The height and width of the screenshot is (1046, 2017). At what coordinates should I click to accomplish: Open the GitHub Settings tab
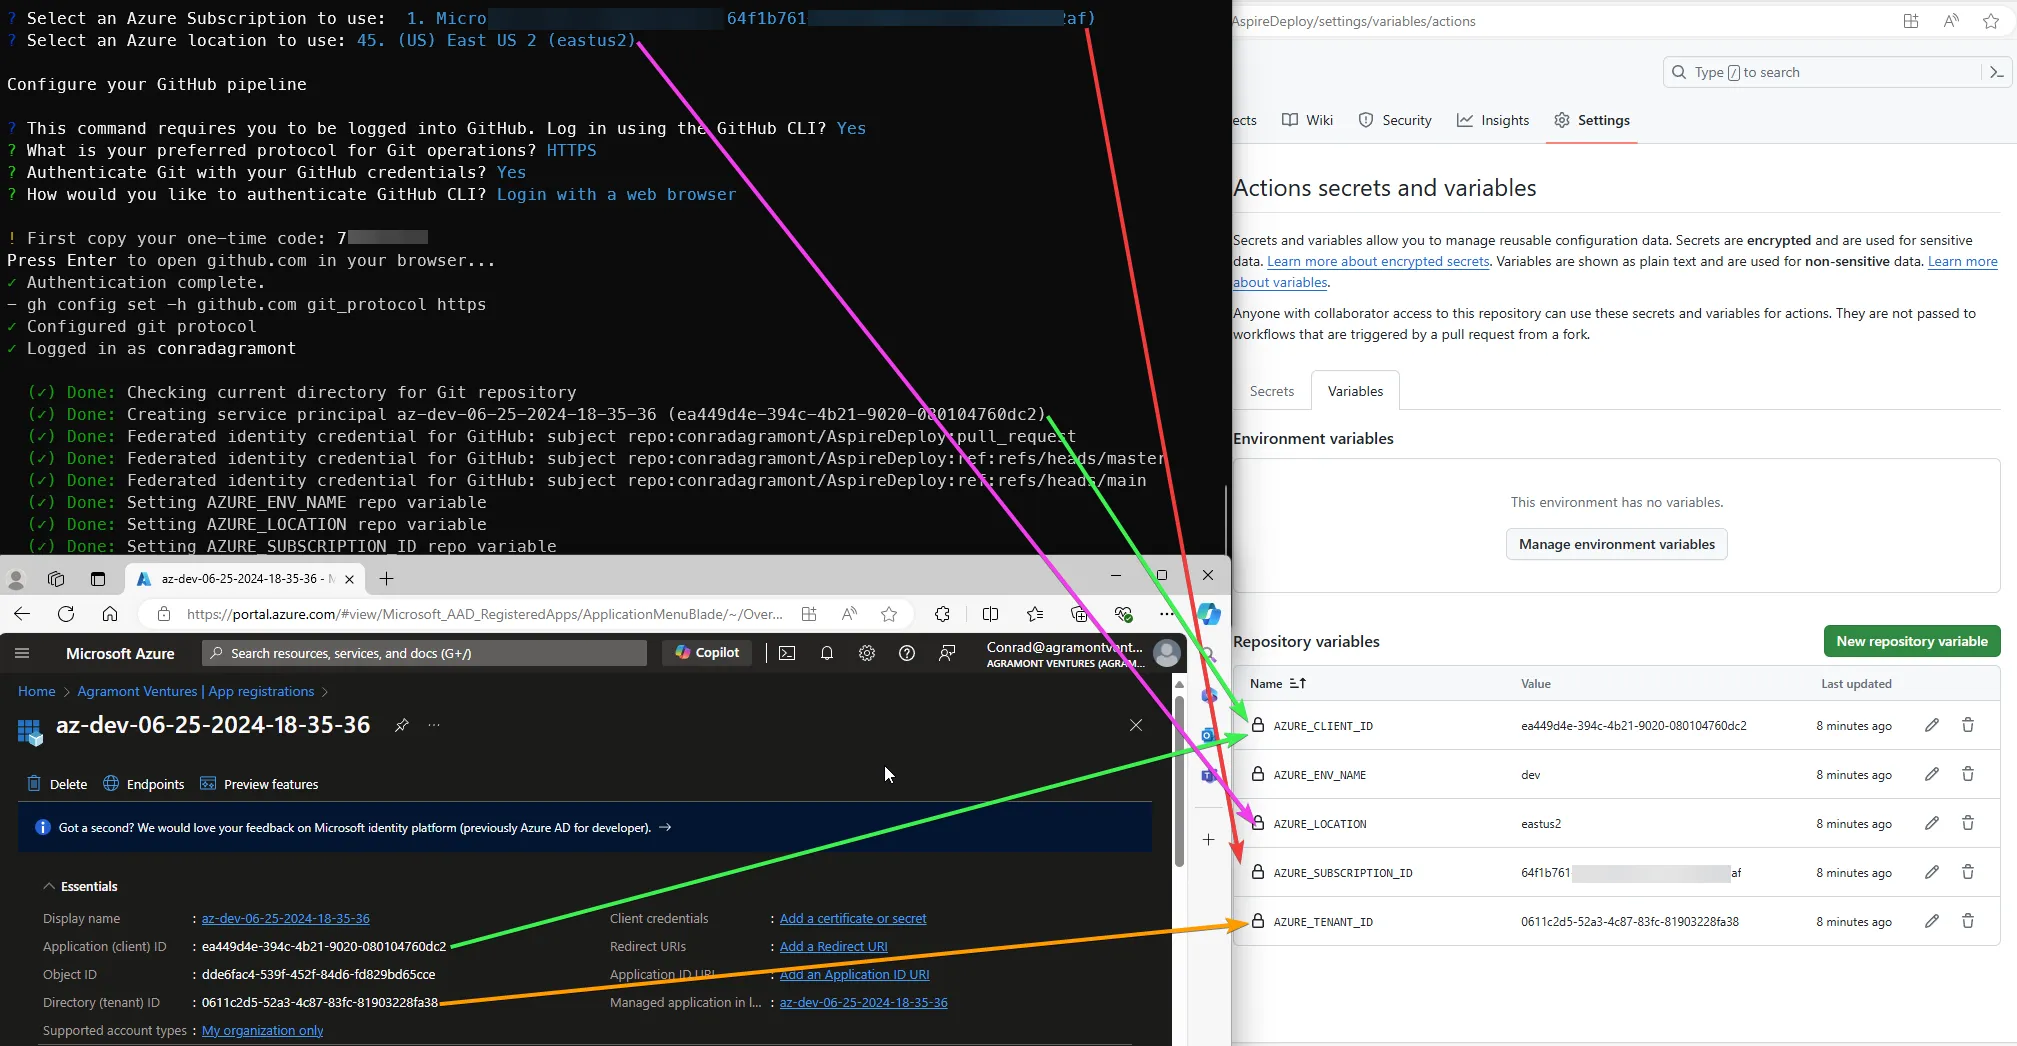pyautogui.click(x=1592, y=120)
